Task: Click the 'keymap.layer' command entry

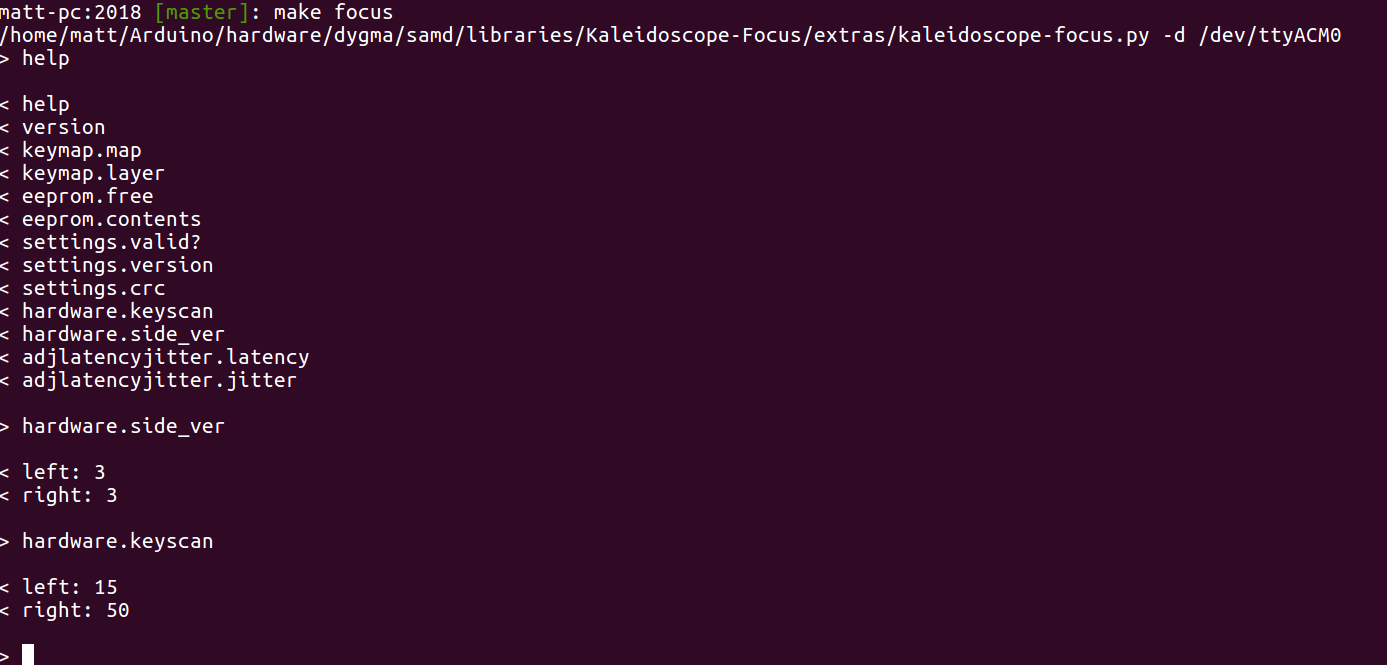Action: [x=93, y=174]
